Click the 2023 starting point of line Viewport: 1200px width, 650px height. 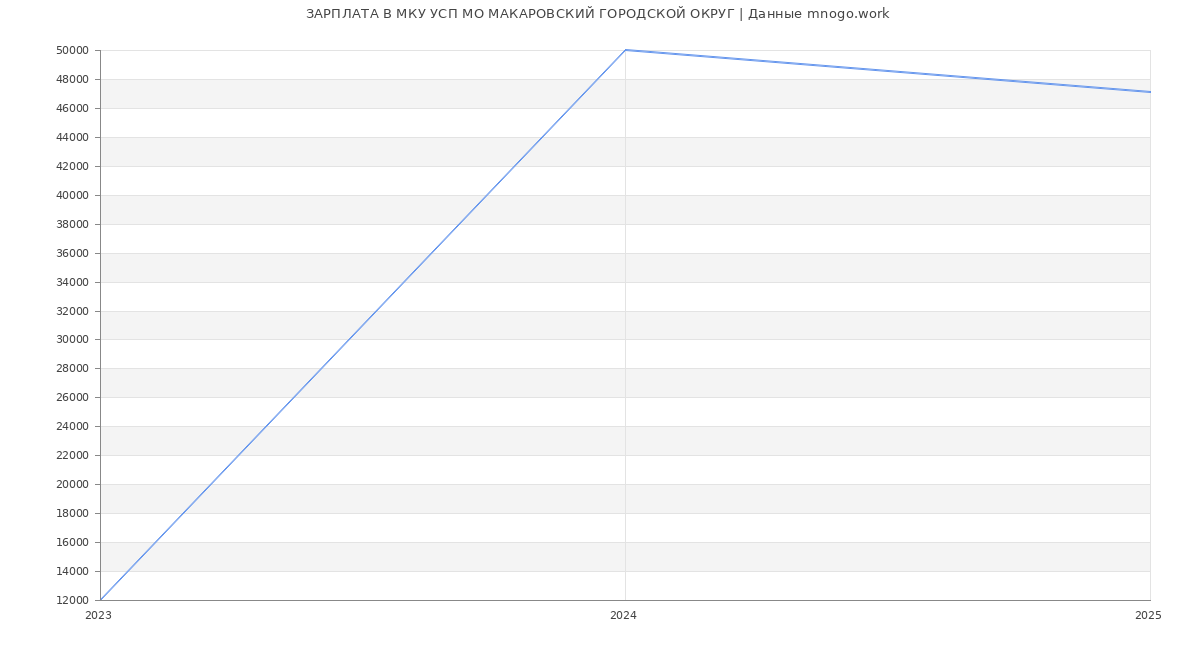(101, 599)
